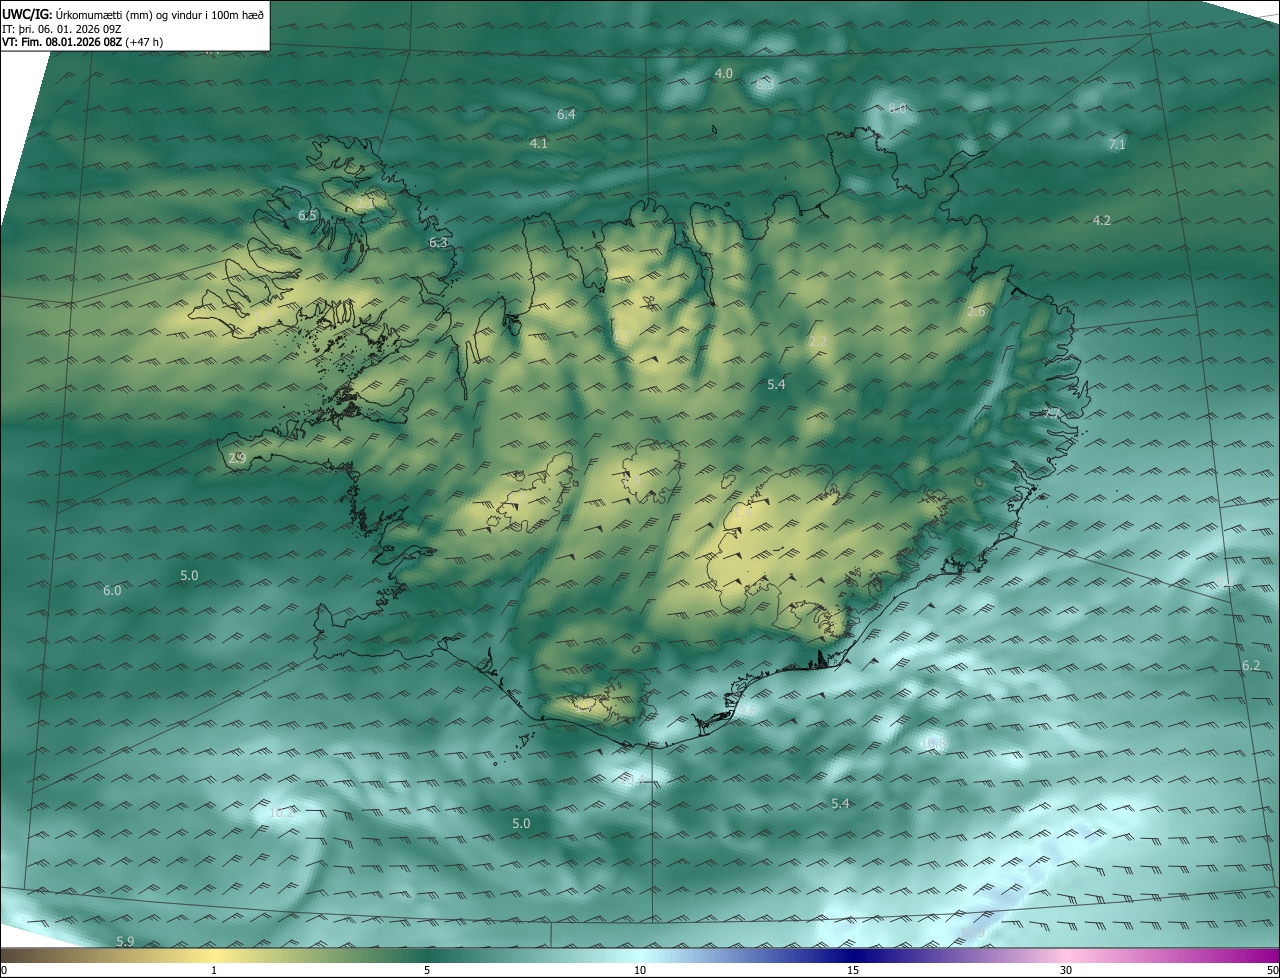Click the 2.9 value on Snæfellsnes peninsula
This screenshot has width=1280, height=978.
(x=237, y=458)
